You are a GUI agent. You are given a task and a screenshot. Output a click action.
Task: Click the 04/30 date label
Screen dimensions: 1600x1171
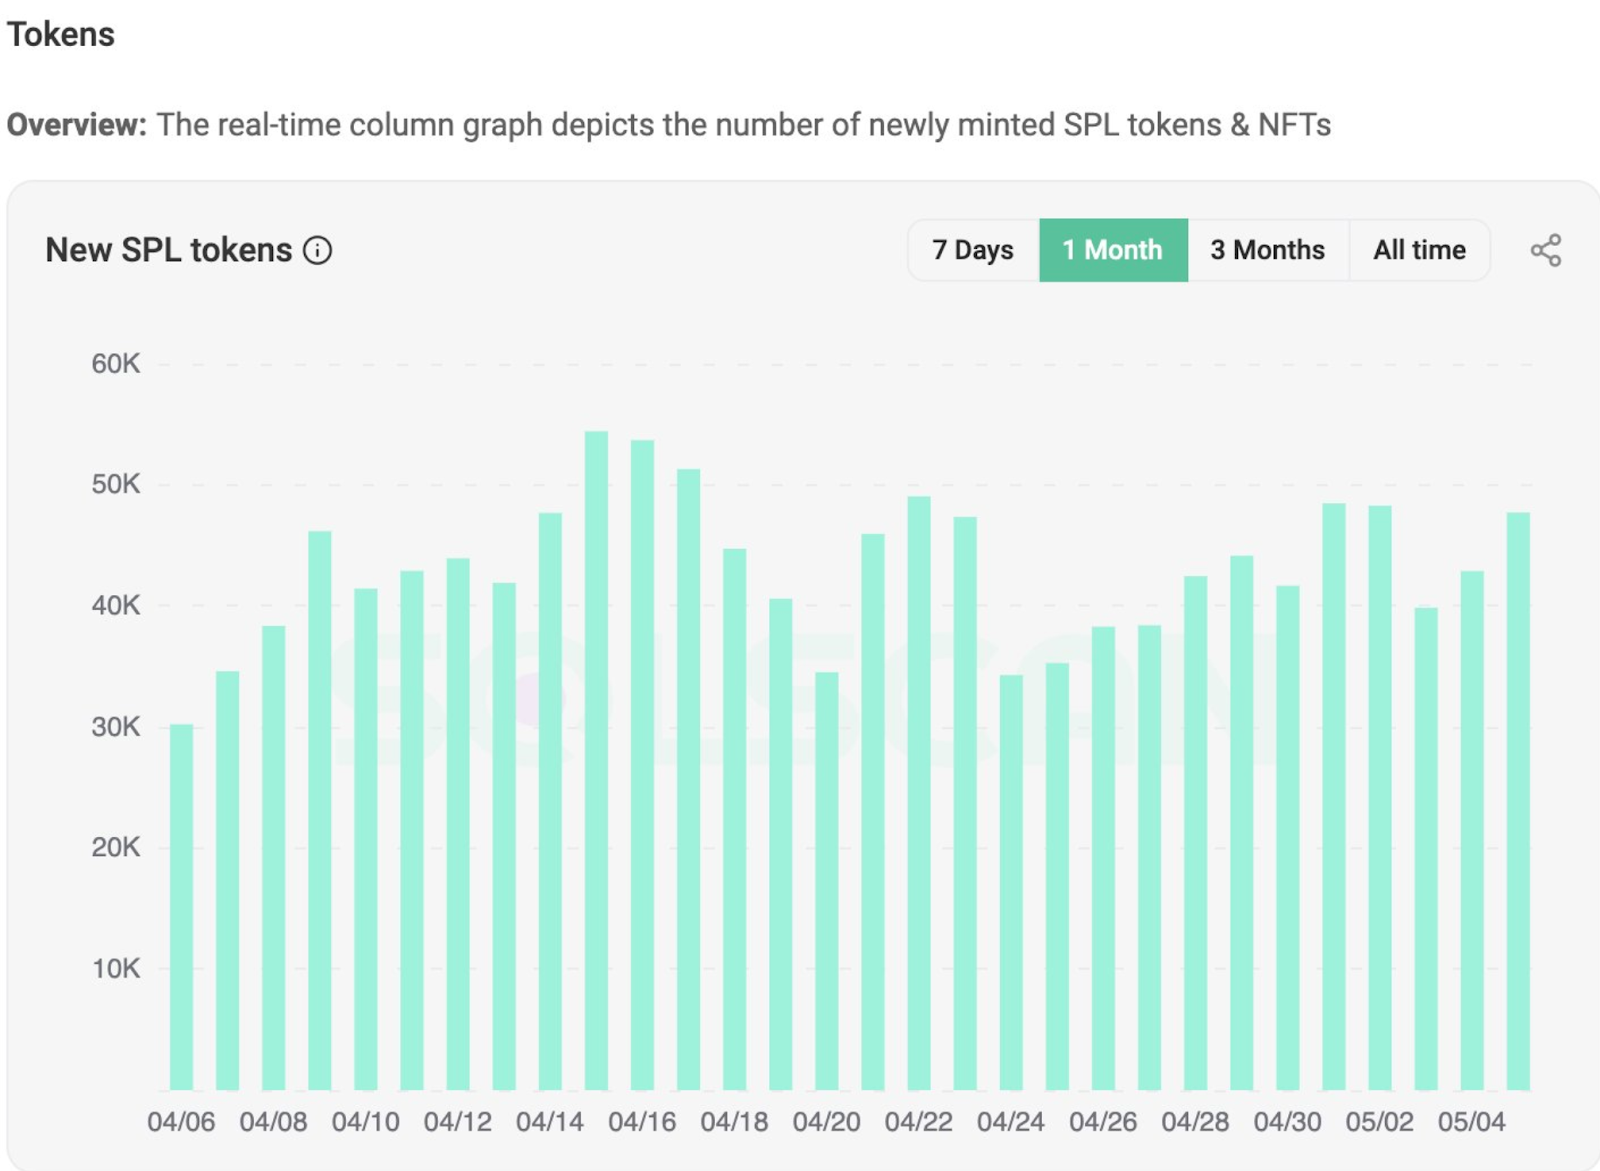tap(1287, 1122)
